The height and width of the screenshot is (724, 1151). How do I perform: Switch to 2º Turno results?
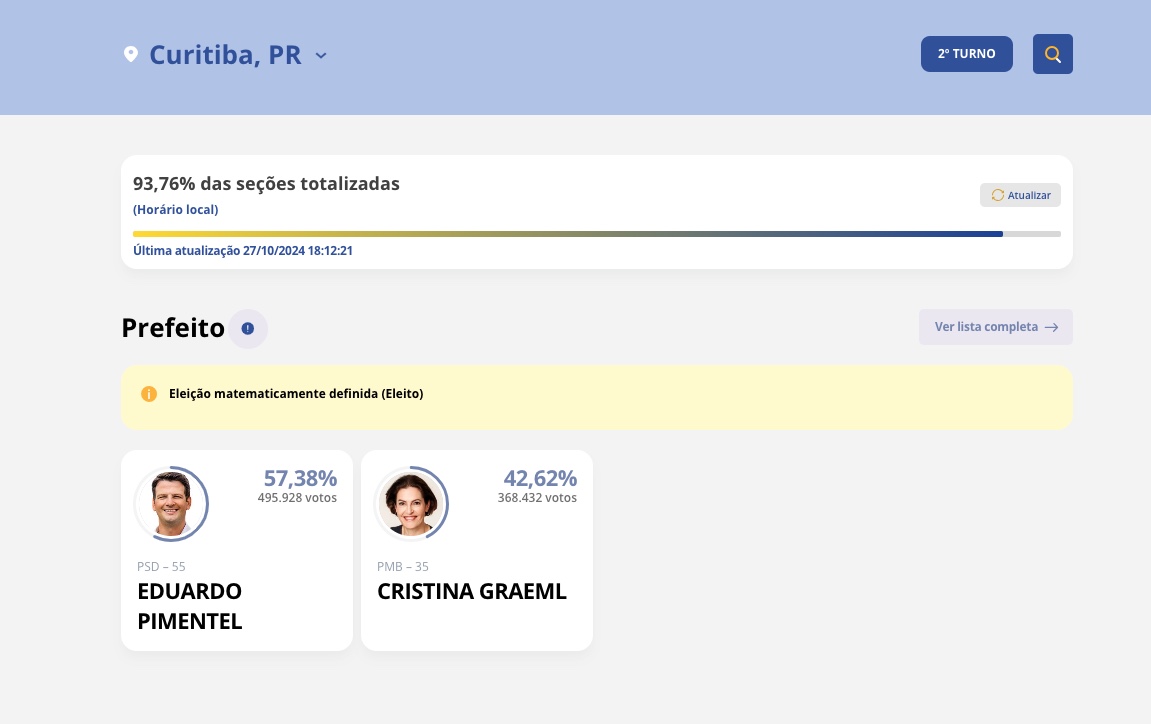coord(966,54)
